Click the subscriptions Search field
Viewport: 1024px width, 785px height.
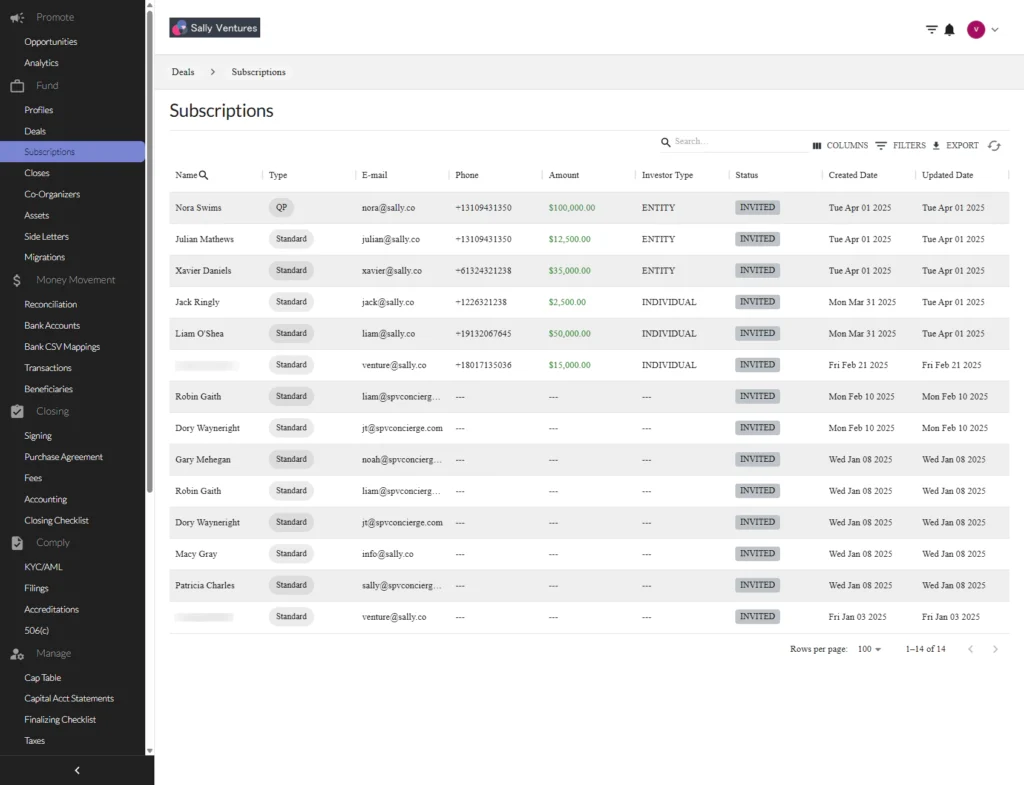pyautogui.click(x=738, y=142)
